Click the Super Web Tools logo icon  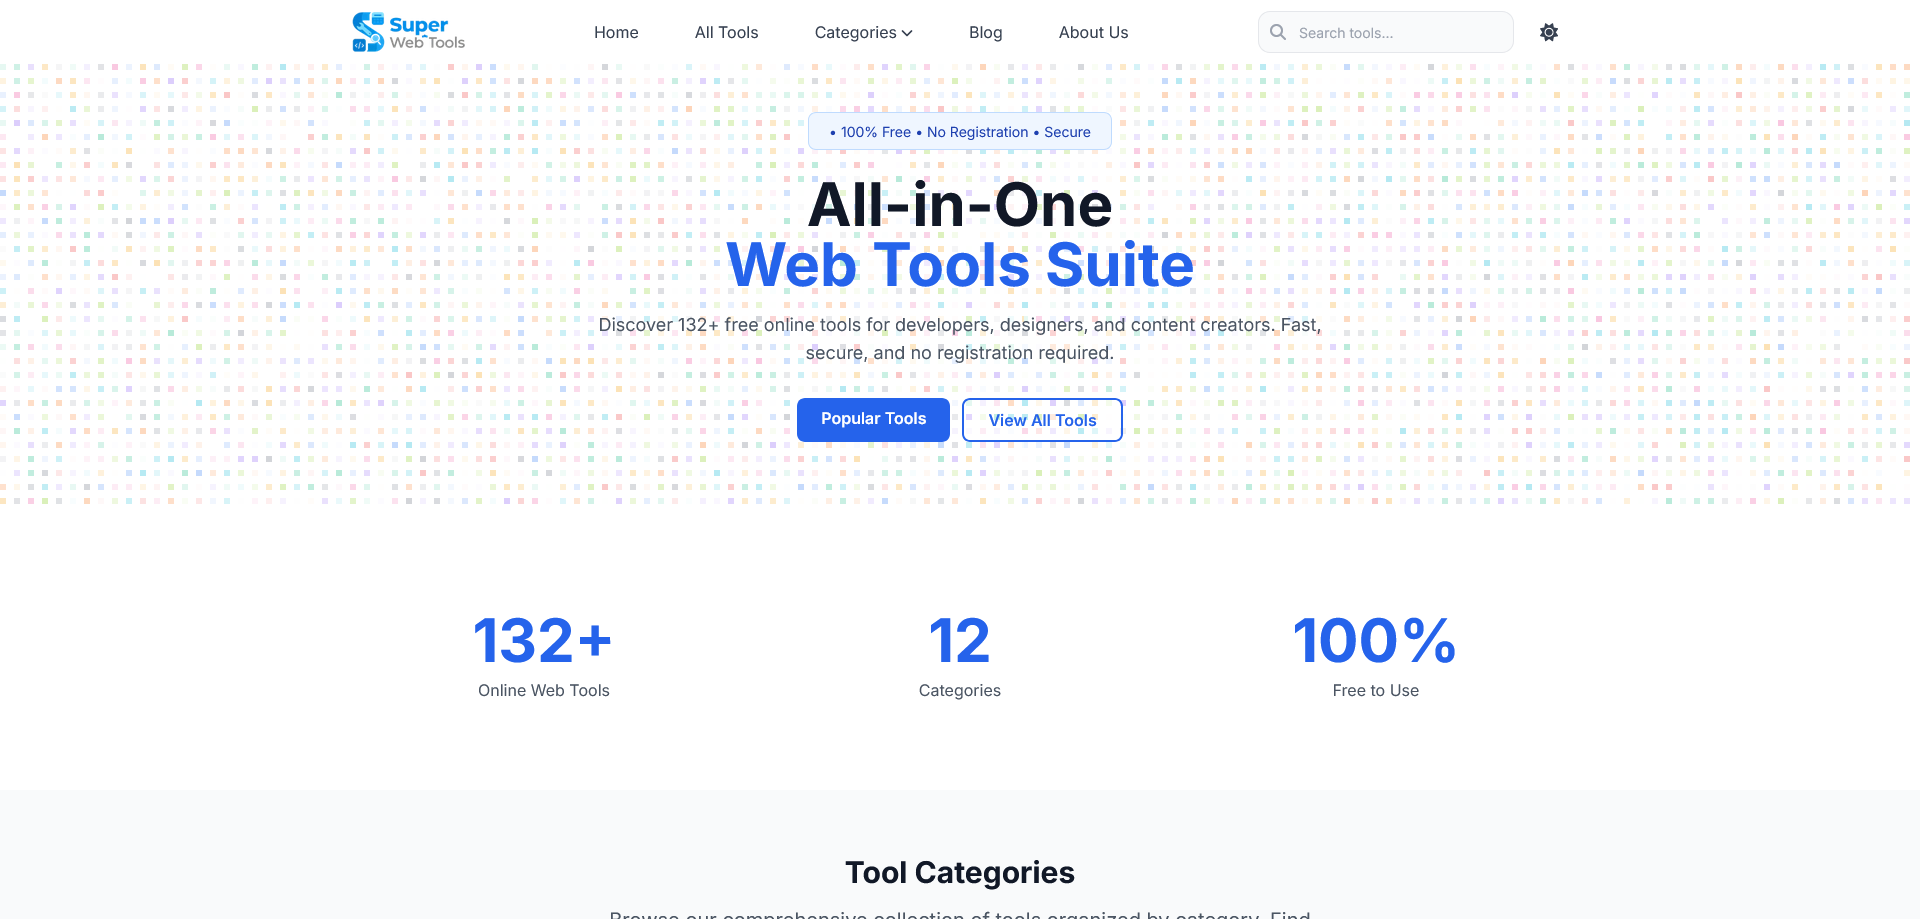pos(367,32)
